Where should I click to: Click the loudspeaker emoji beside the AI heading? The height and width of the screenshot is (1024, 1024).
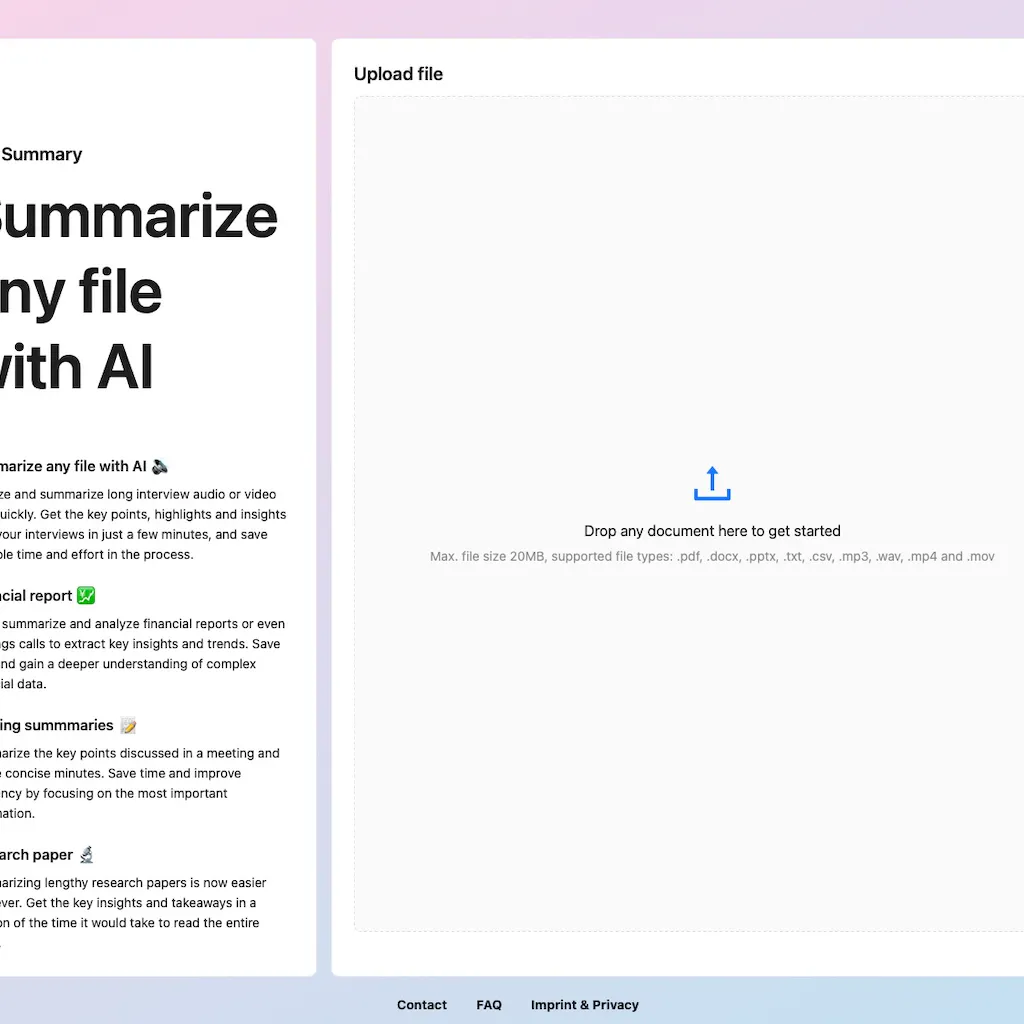160,466
